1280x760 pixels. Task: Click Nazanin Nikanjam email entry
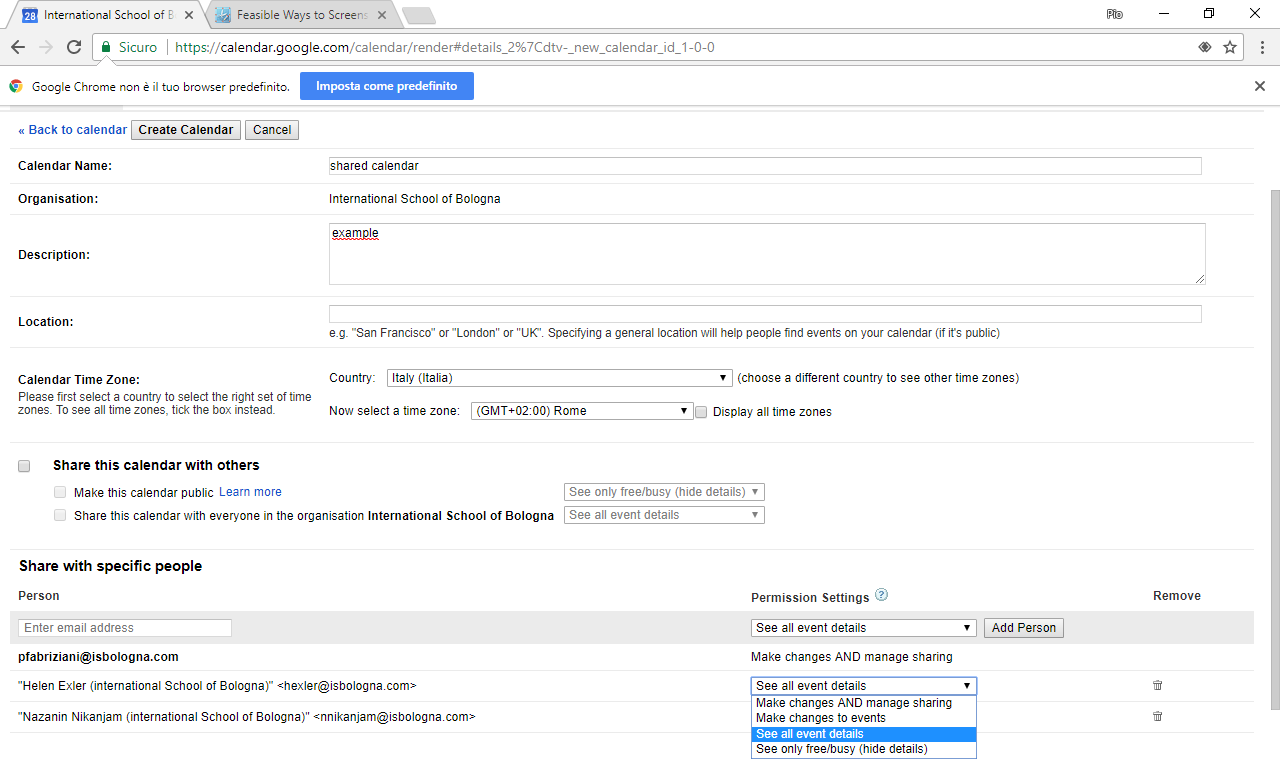point(247,717)
